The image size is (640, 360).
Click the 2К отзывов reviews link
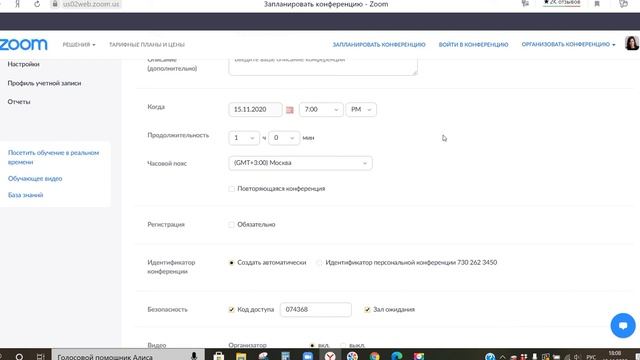[562, 3]
